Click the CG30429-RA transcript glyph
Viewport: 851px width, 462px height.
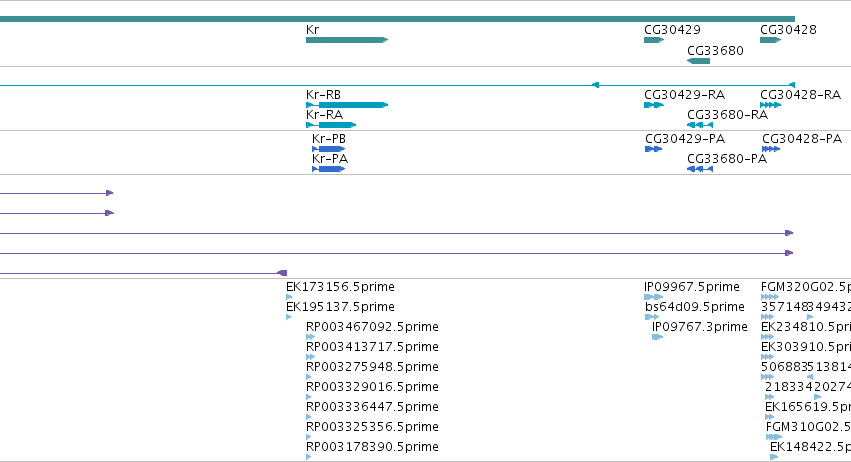[x=654, y=105]
